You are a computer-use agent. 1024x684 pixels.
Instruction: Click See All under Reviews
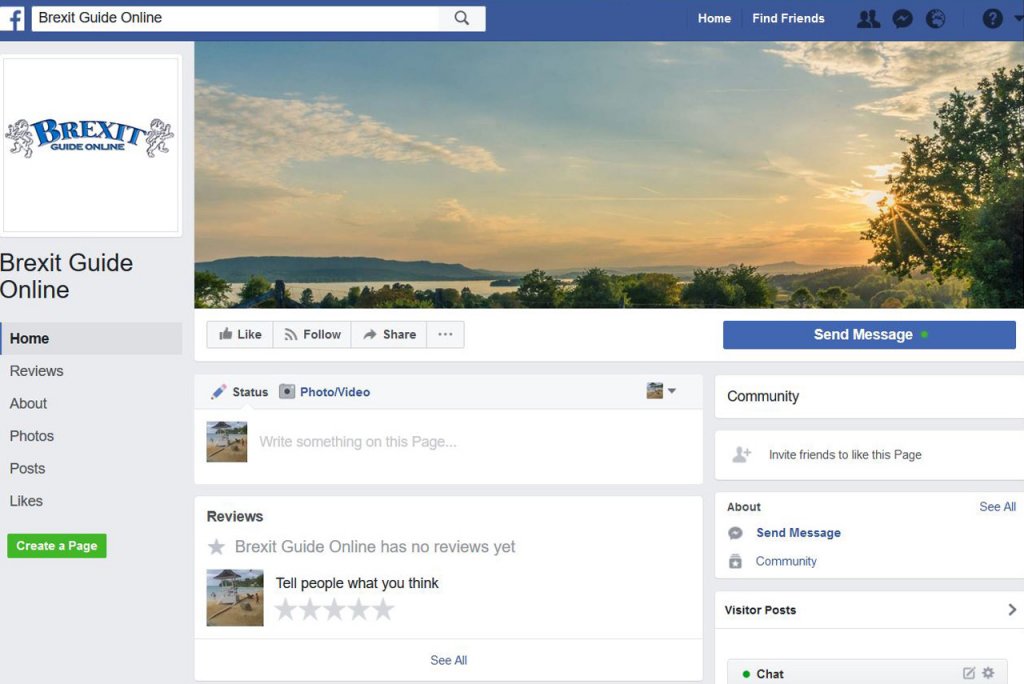pyautogui.click(x=449, y=660)
